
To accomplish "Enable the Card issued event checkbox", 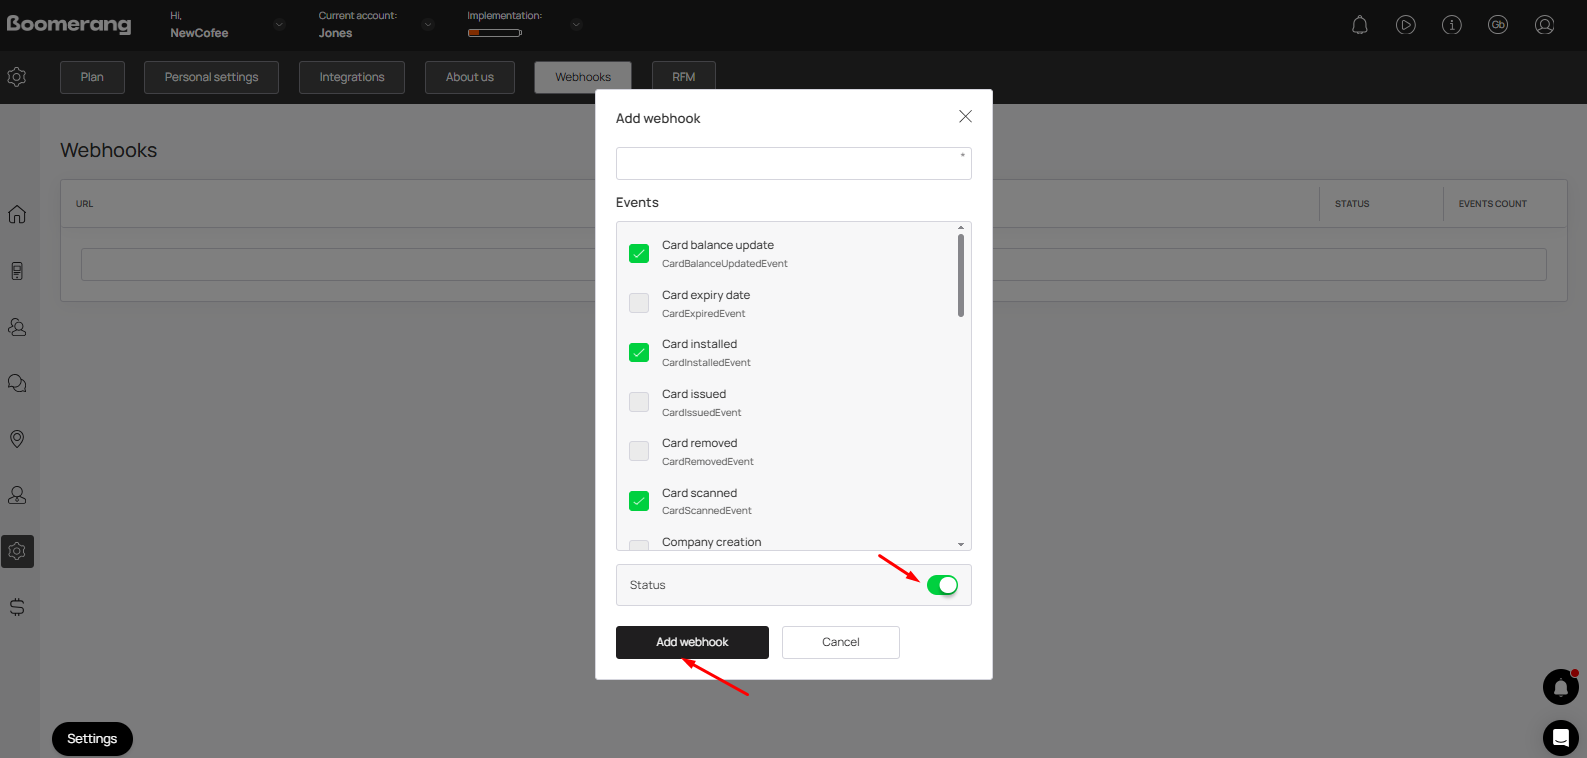I will click(x=639, y=402).
